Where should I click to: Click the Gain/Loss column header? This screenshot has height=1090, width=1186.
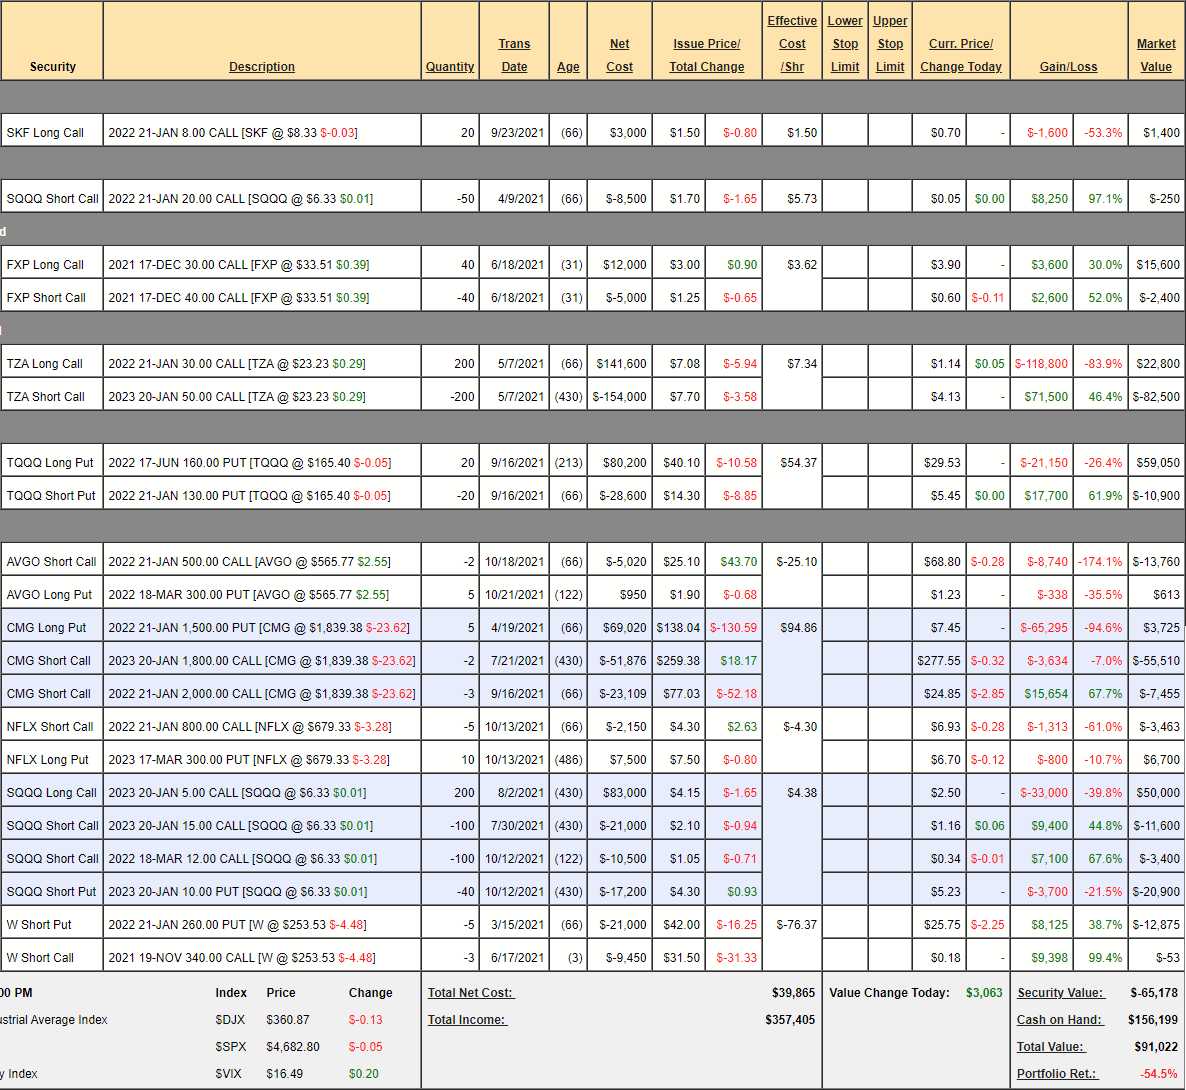pyautogui.click(x=1068, y=67)
